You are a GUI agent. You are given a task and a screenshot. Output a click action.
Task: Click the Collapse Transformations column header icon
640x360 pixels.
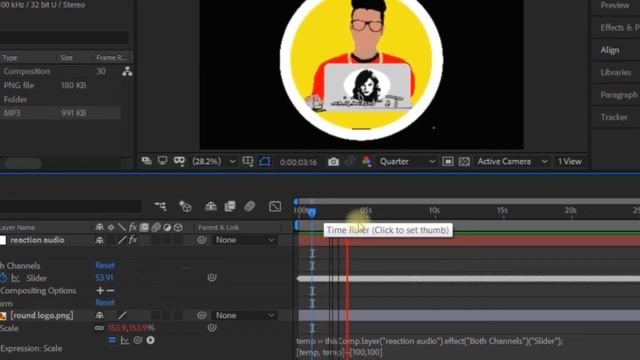[x=111, y=227]
